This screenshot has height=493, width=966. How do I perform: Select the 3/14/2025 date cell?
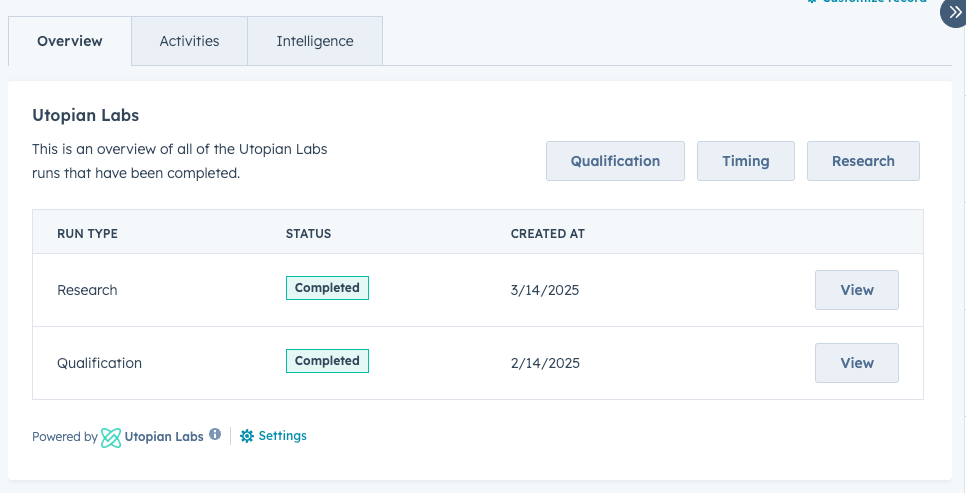point(545,291)
